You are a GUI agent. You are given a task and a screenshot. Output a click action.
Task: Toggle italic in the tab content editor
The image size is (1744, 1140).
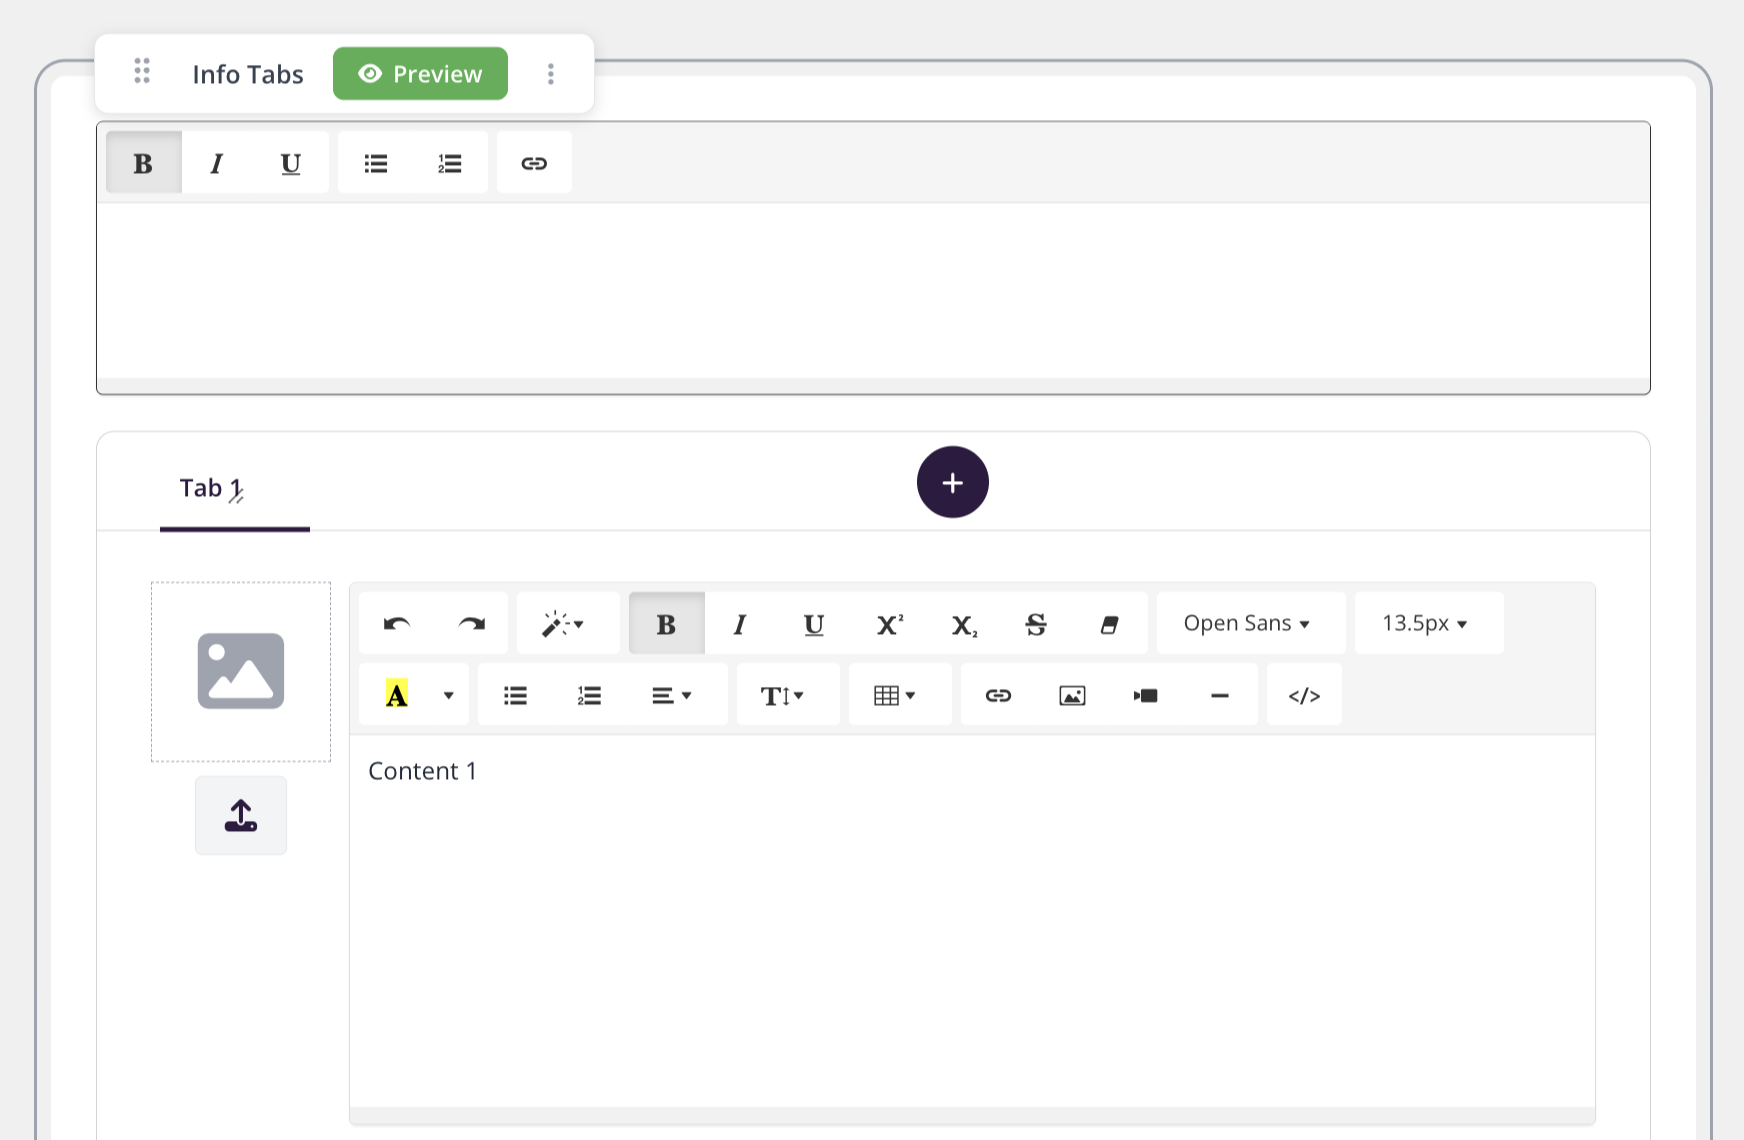(740, 624)
